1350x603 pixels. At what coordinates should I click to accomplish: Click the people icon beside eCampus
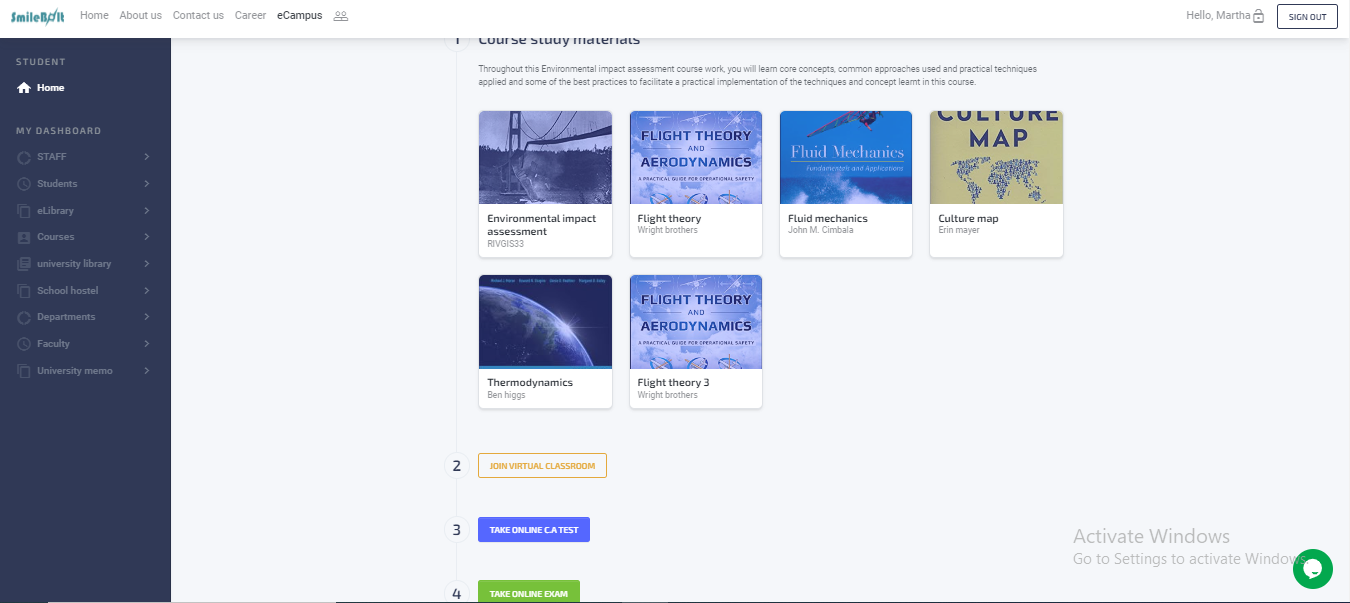341,16
